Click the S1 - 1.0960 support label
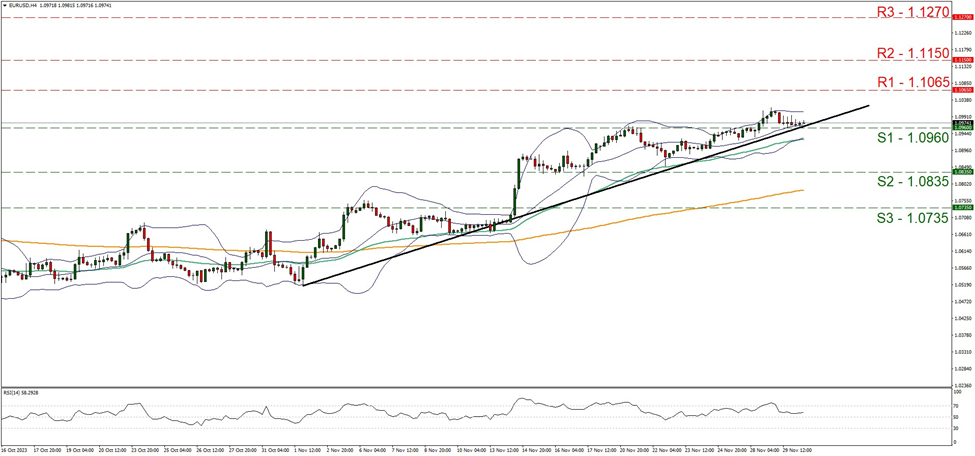Viewport: 975px width, 456px height. click(x=912, y=137)
